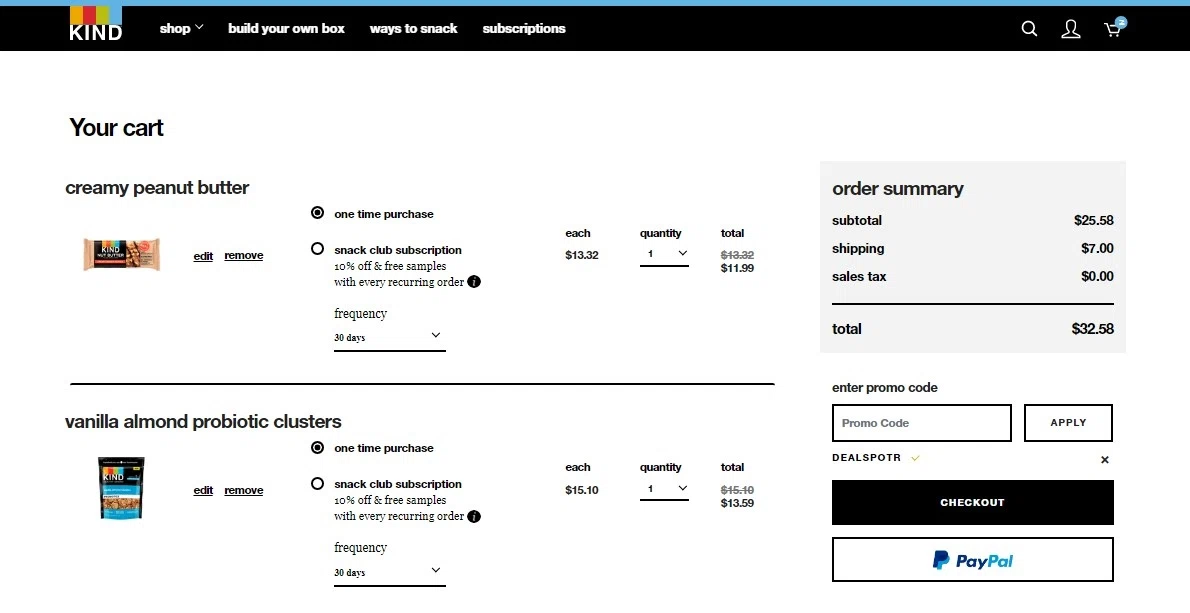The height and width of the screenshot is (613, 1190).
Task: Click the shipping amount $7.00
Action: point(1097,248)
